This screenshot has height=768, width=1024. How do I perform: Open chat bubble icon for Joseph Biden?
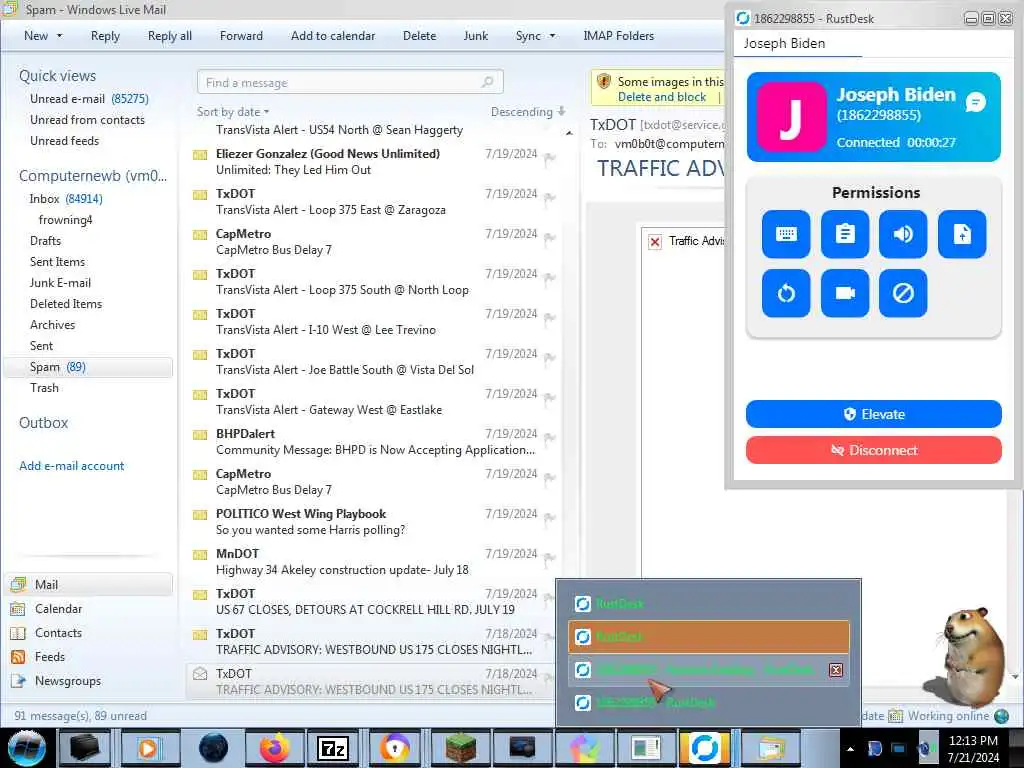(x=976, y=102)
